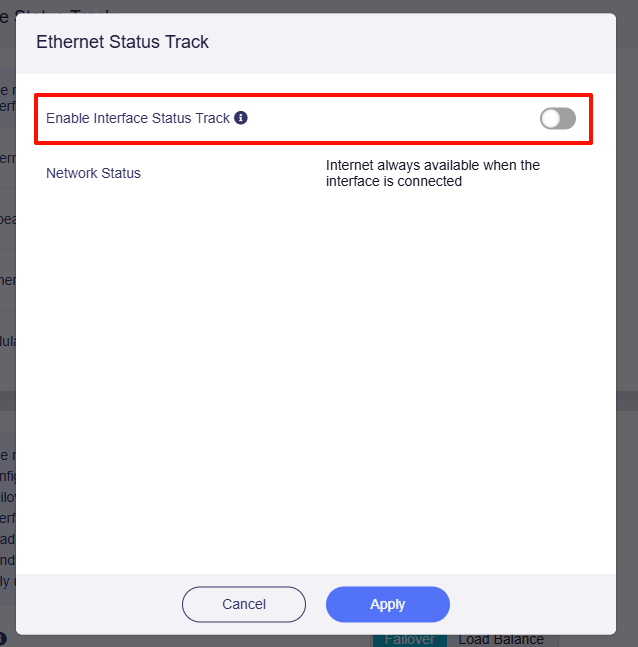
Task: Click the empty white dialog body area
Action: pos(316,380)
